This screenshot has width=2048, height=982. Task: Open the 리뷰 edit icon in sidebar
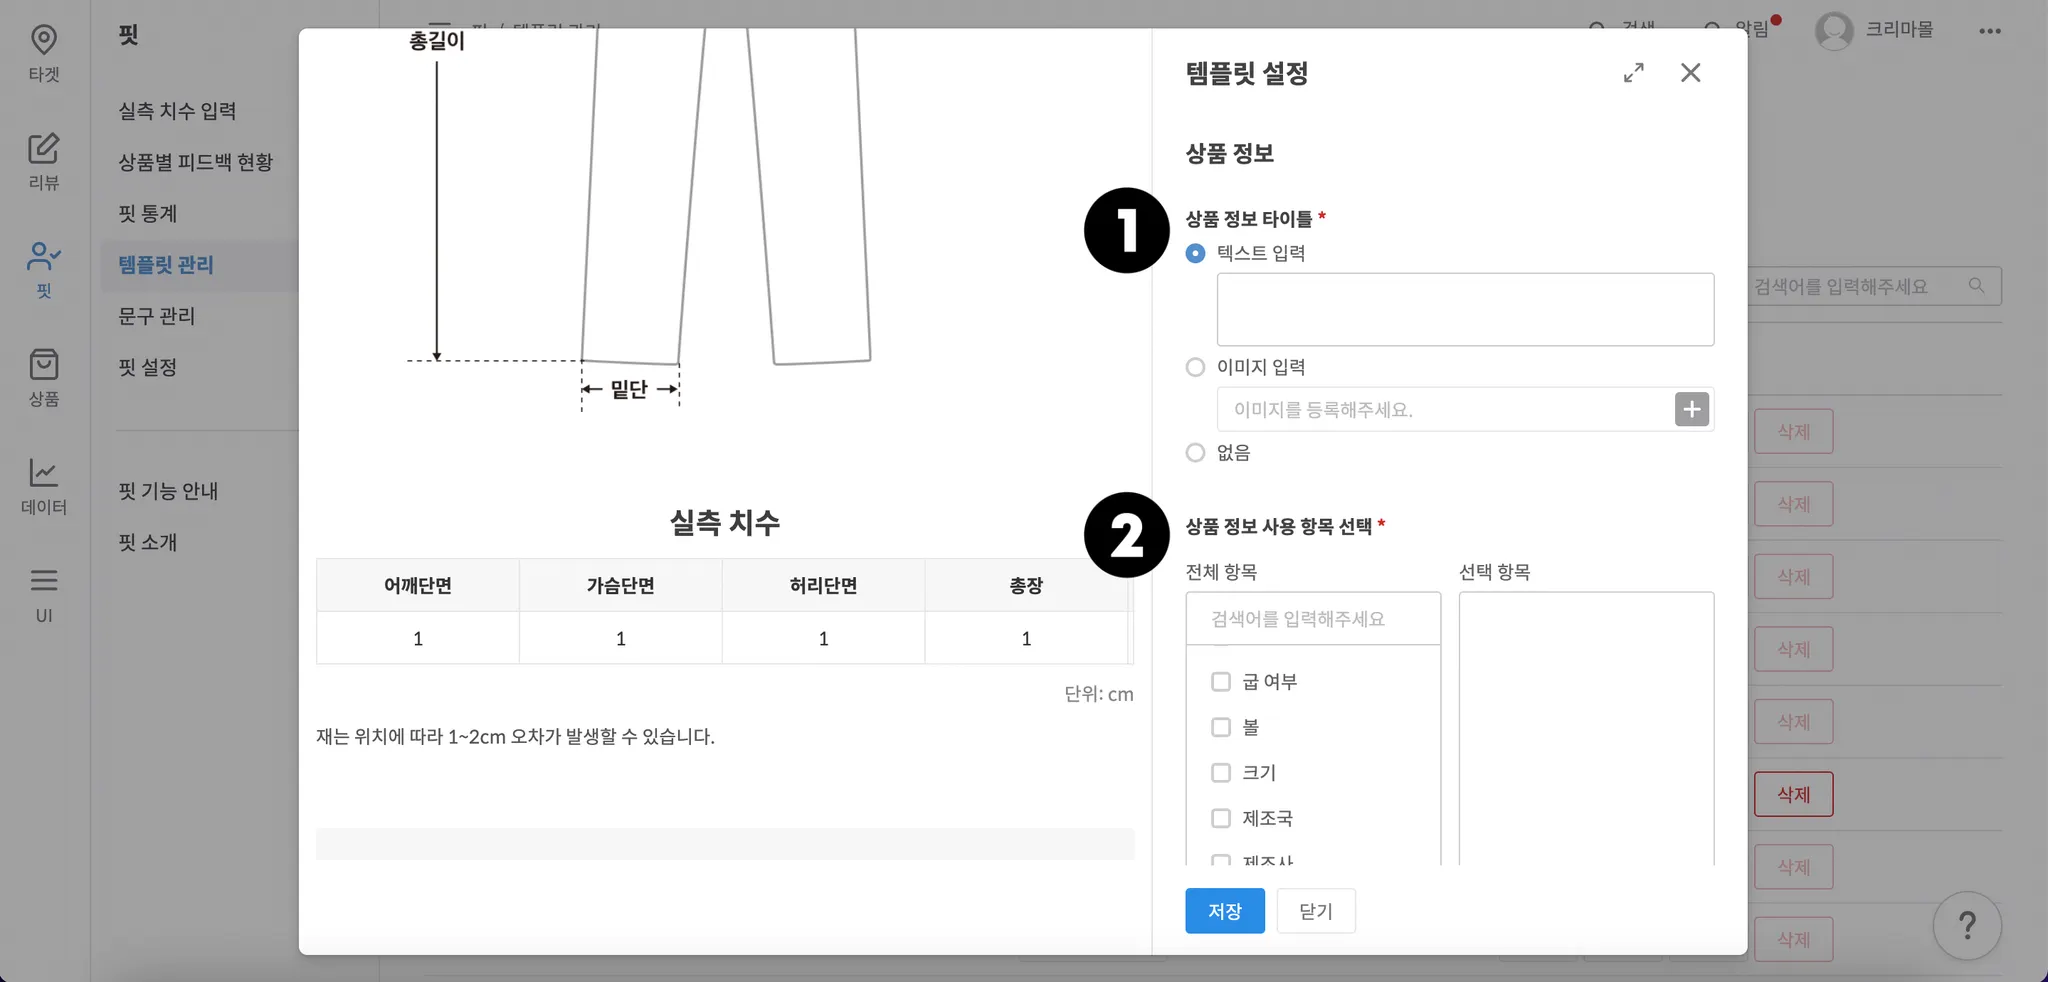[x=43, y=149]
